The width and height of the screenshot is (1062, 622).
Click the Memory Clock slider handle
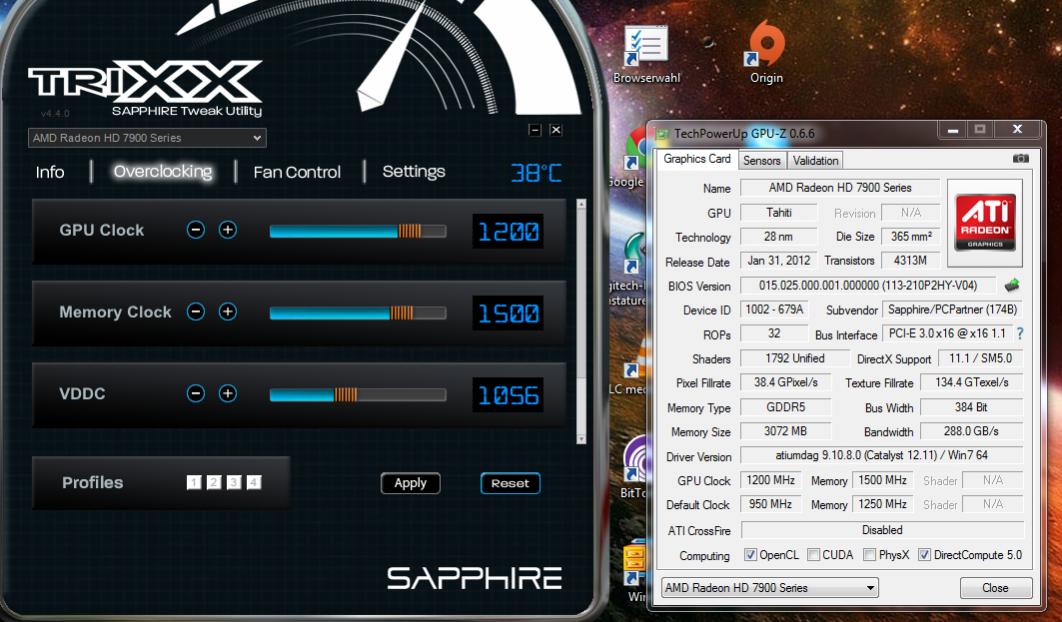(x=401, y=313)
